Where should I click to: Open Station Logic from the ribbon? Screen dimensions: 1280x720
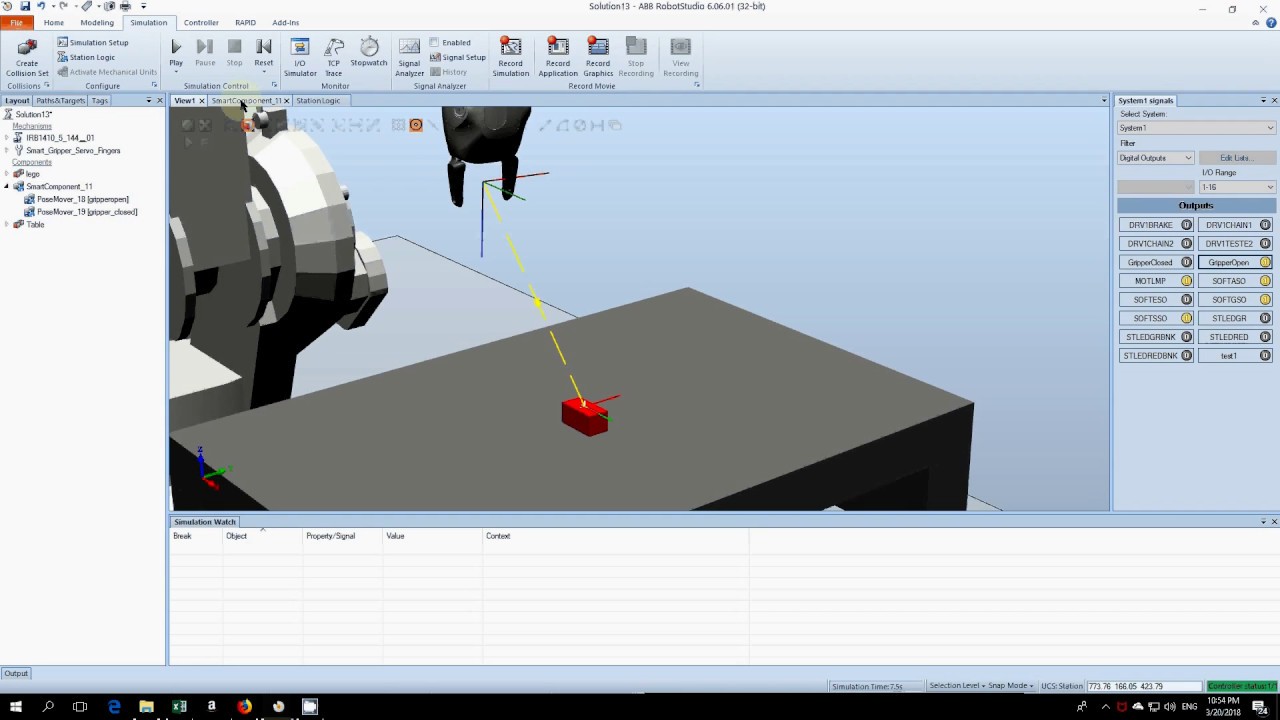(x=86, y=57)
